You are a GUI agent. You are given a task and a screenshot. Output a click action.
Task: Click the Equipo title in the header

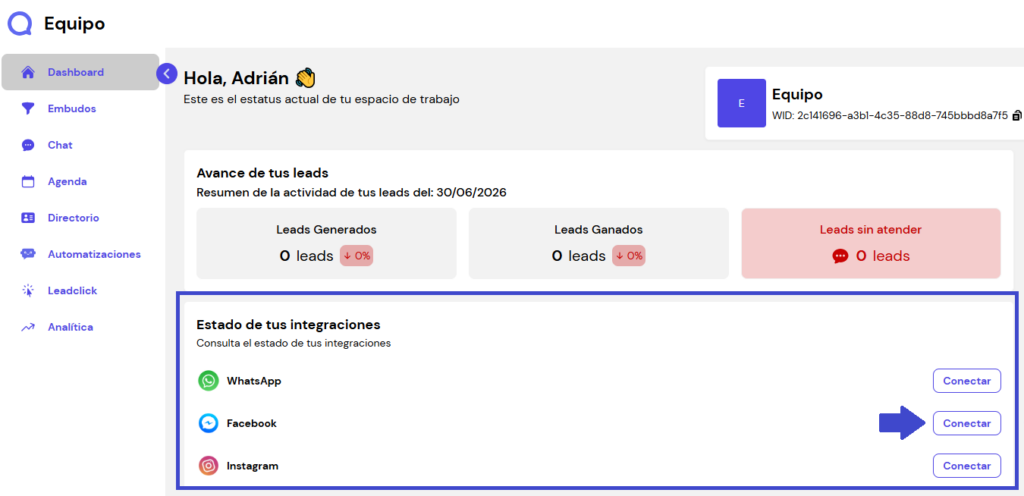click(x=74, y=23)
